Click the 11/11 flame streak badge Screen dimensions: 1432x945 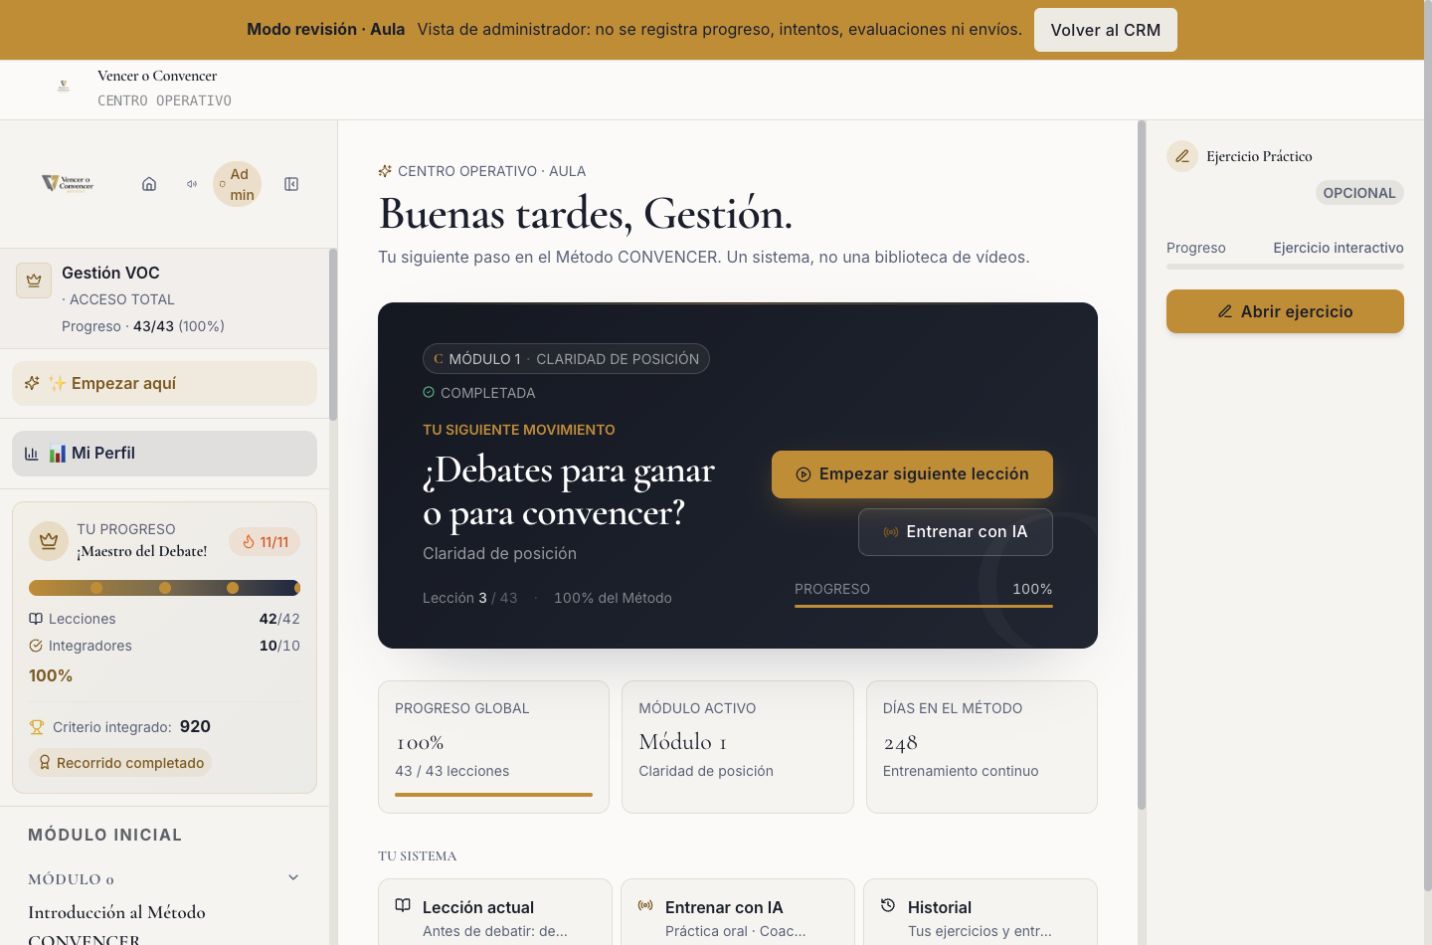[x=265, y=542]
